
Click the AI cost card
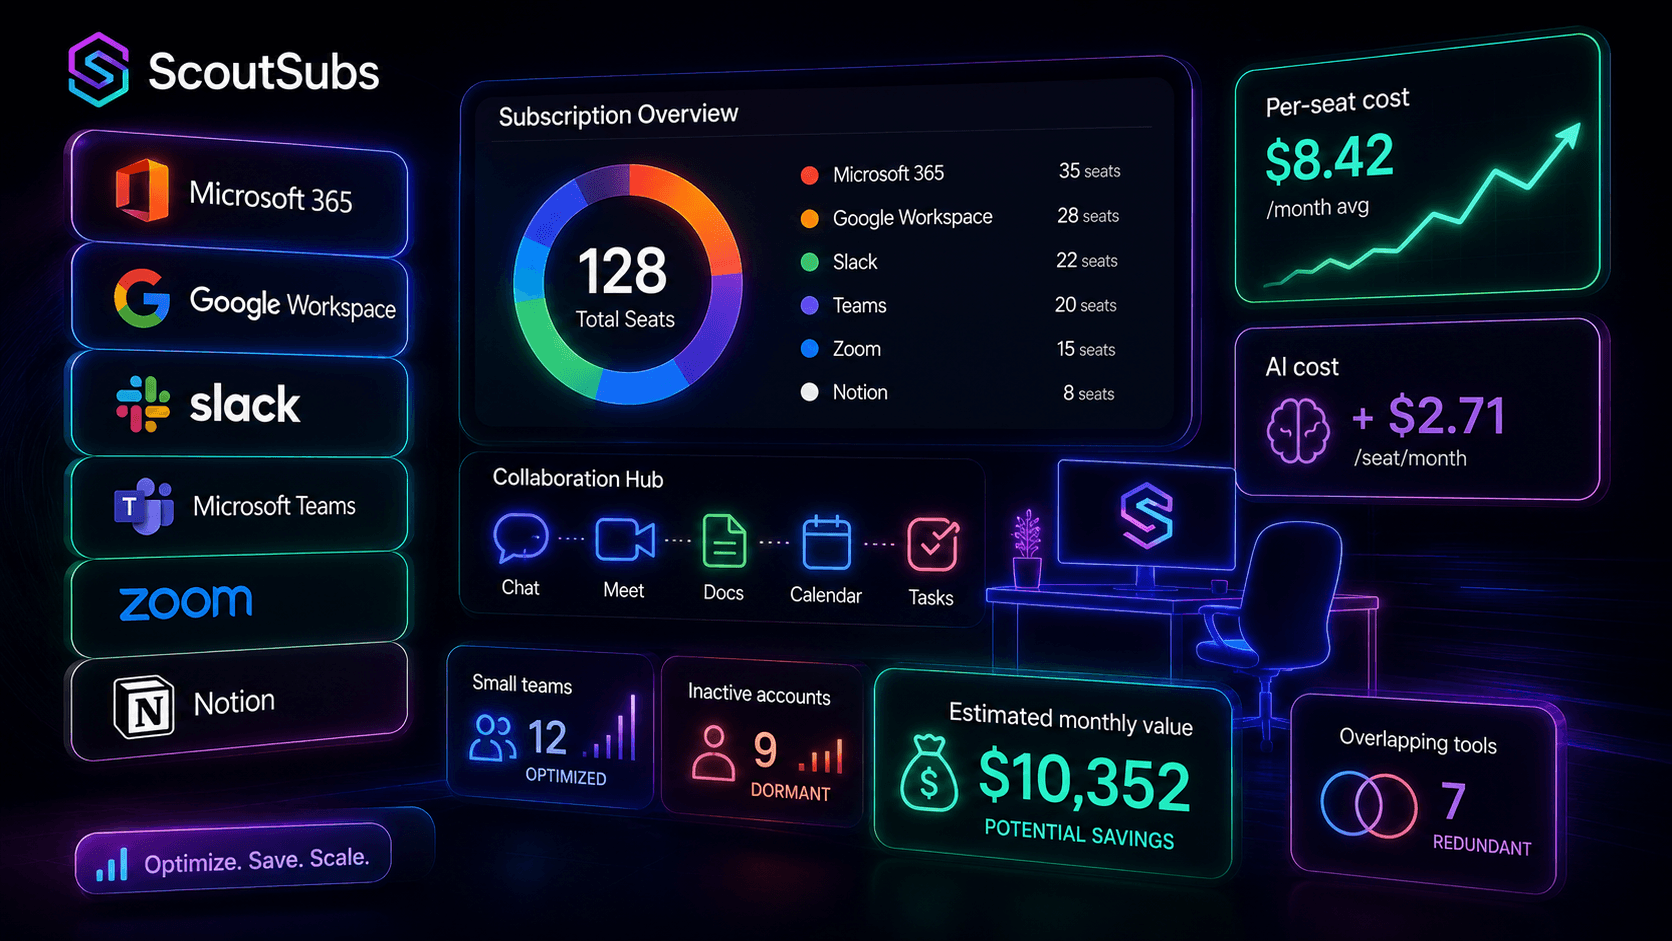point(1417,409)
